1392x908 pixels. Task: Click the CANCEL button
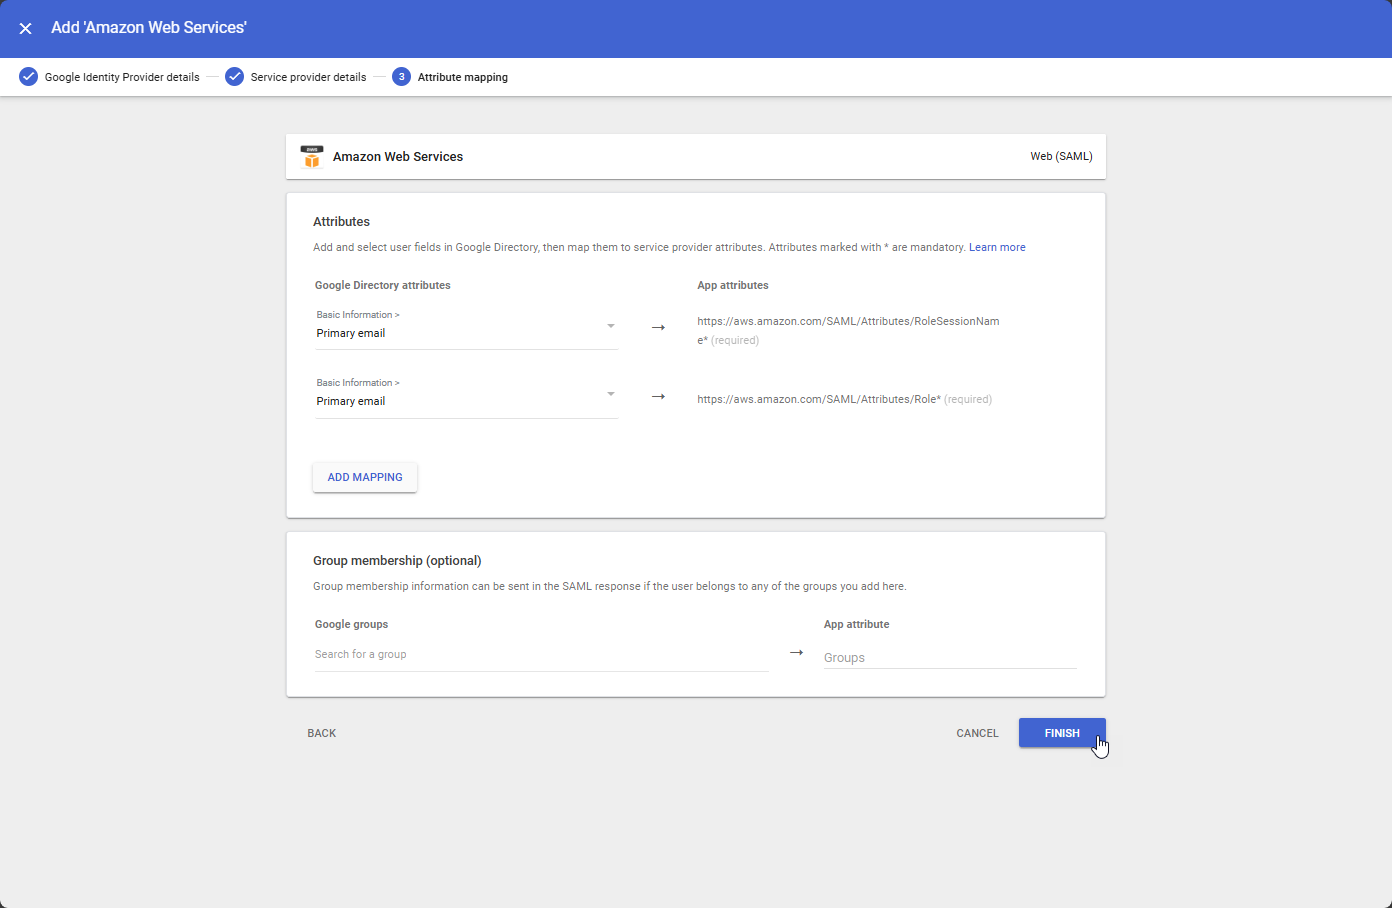pyautogui.click(x=977, y=733)
